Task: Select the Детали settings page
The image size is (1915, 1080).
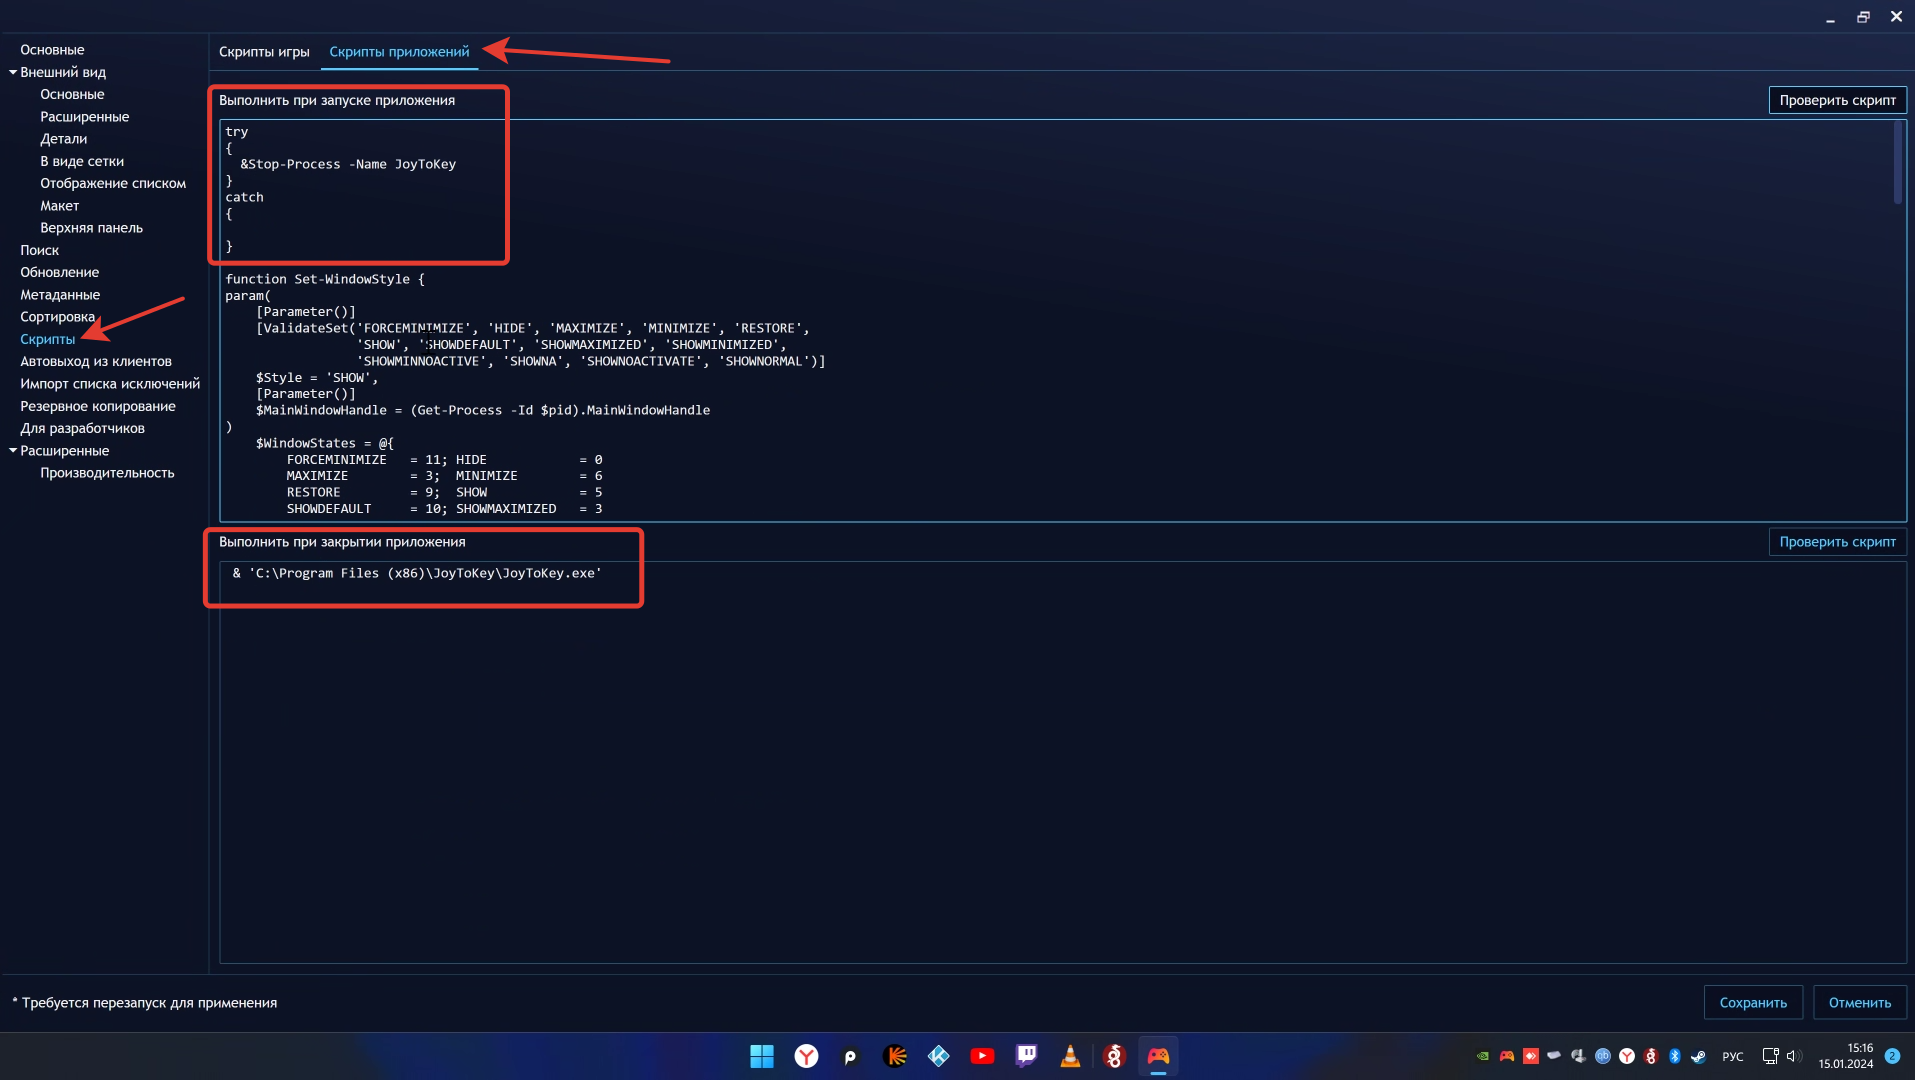Action: coord(64,139)
